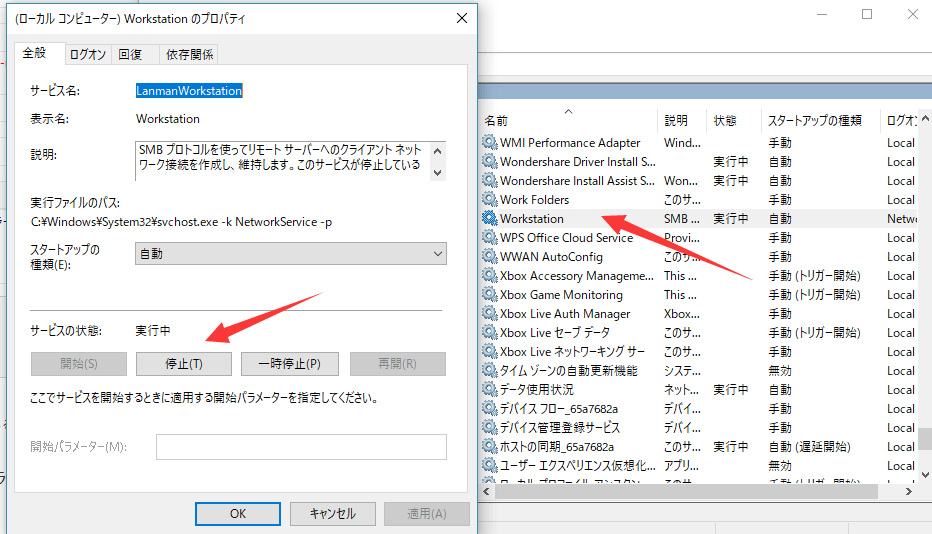
Task: Select the Workstation row name in services list
Action: [x=531, y=218]
